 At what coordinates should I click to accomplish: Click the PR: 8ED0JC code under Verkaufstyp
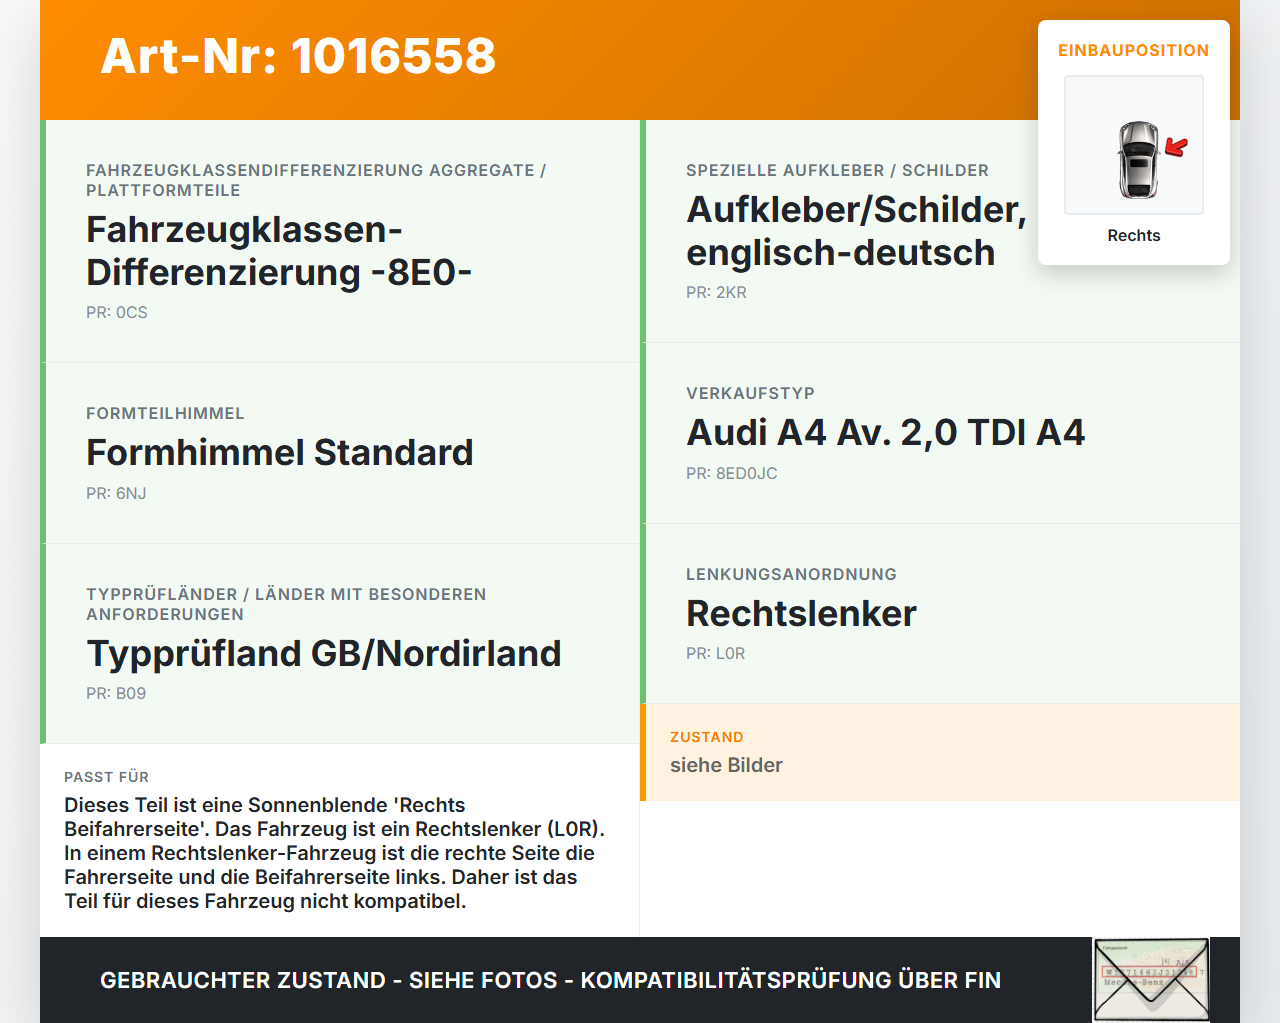tap(732, 473)
